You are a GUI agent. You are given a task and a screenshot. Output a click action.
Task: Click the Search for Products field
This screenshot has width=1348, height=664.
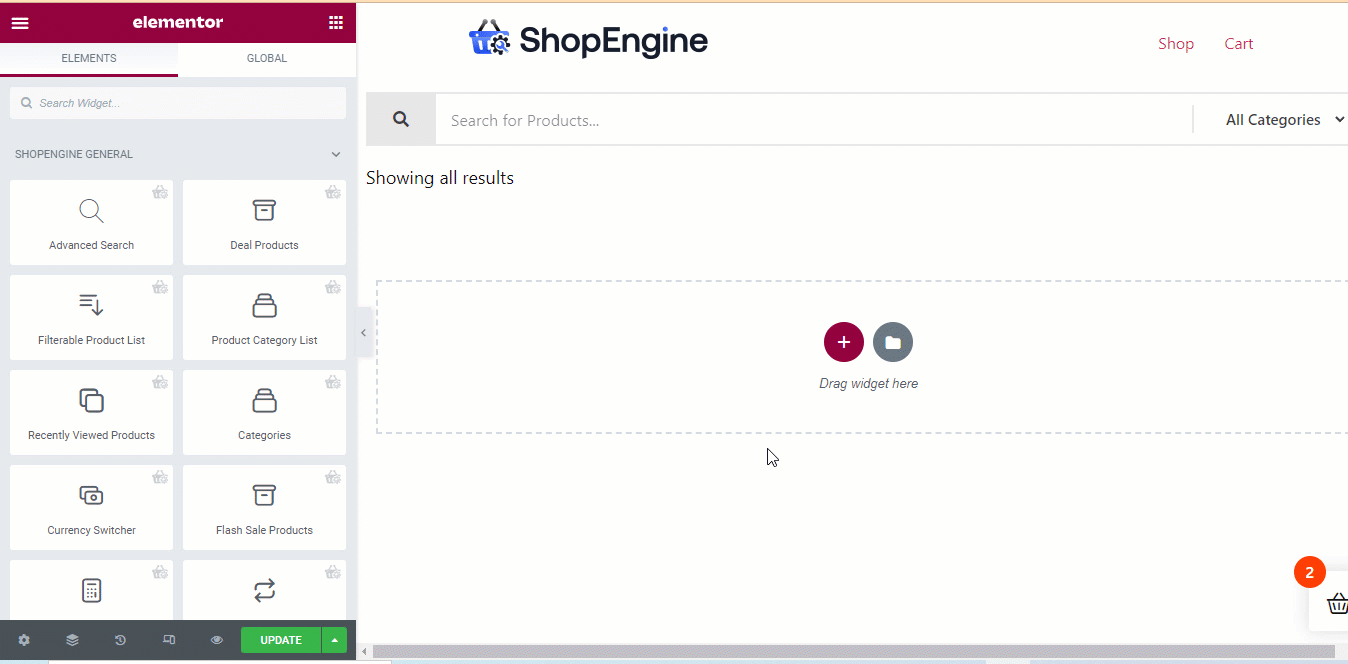point(812,120)
